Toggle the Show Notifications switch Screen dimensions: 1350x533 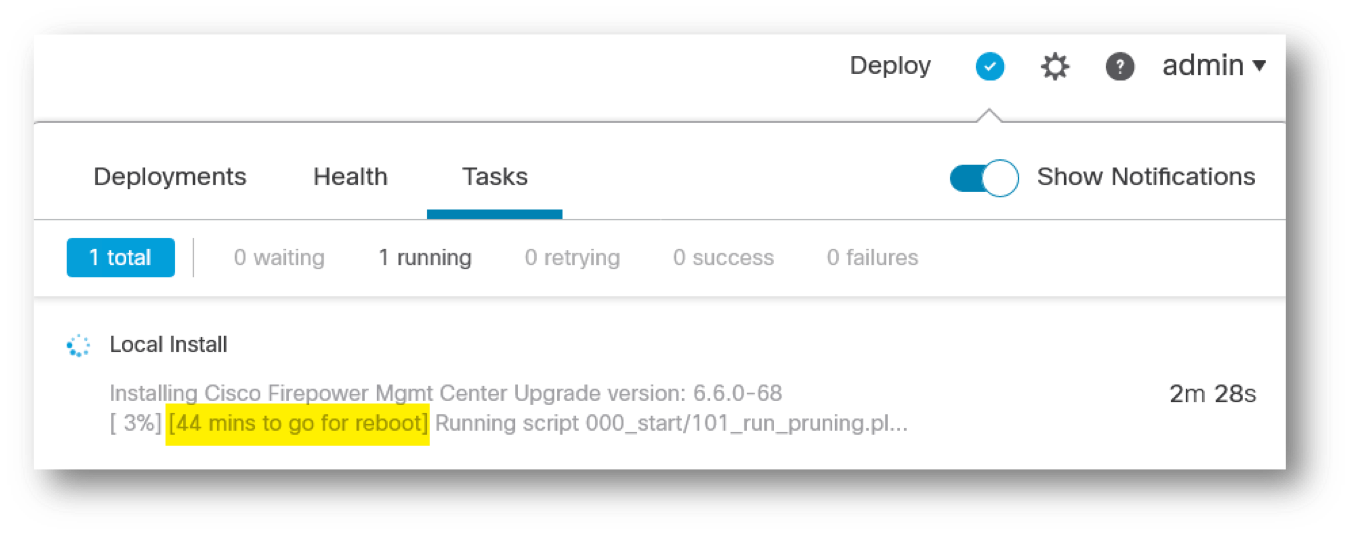[984, 178]
